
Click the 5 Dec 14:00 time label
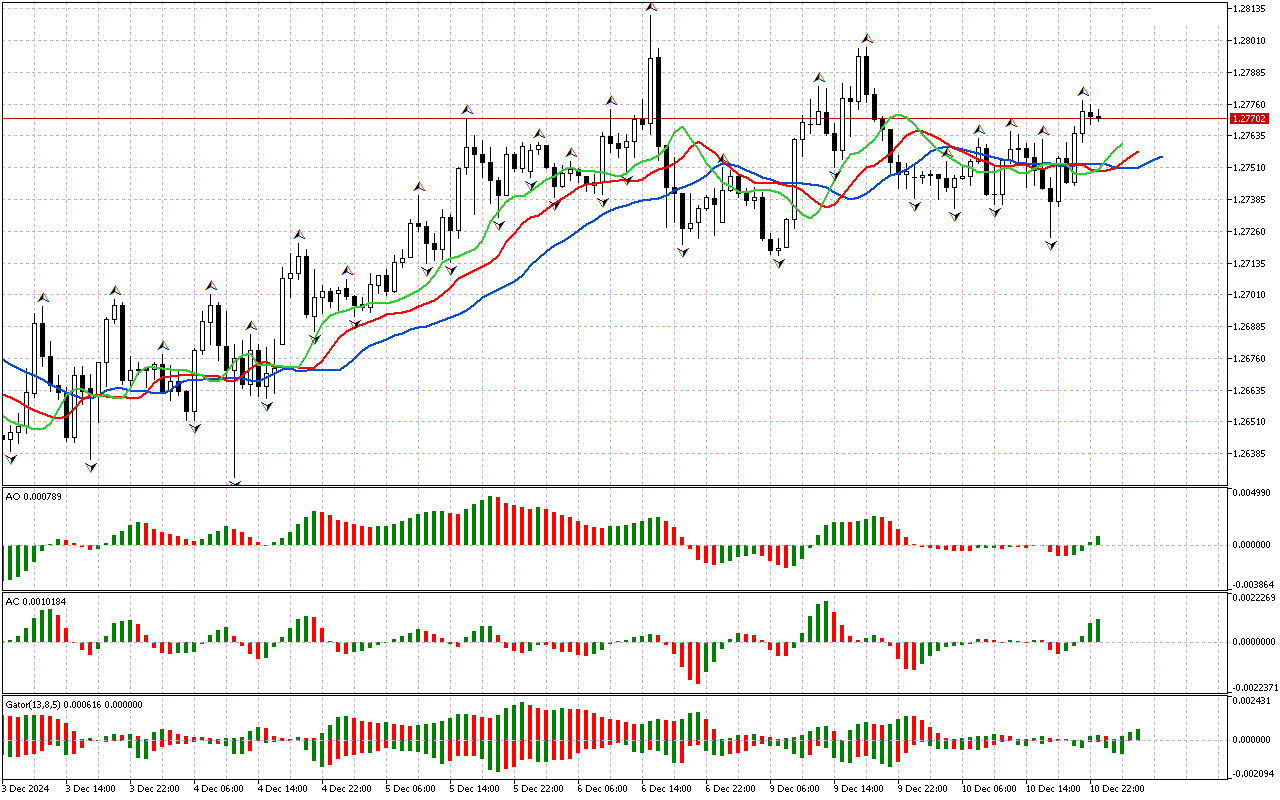tap(476, 788)
